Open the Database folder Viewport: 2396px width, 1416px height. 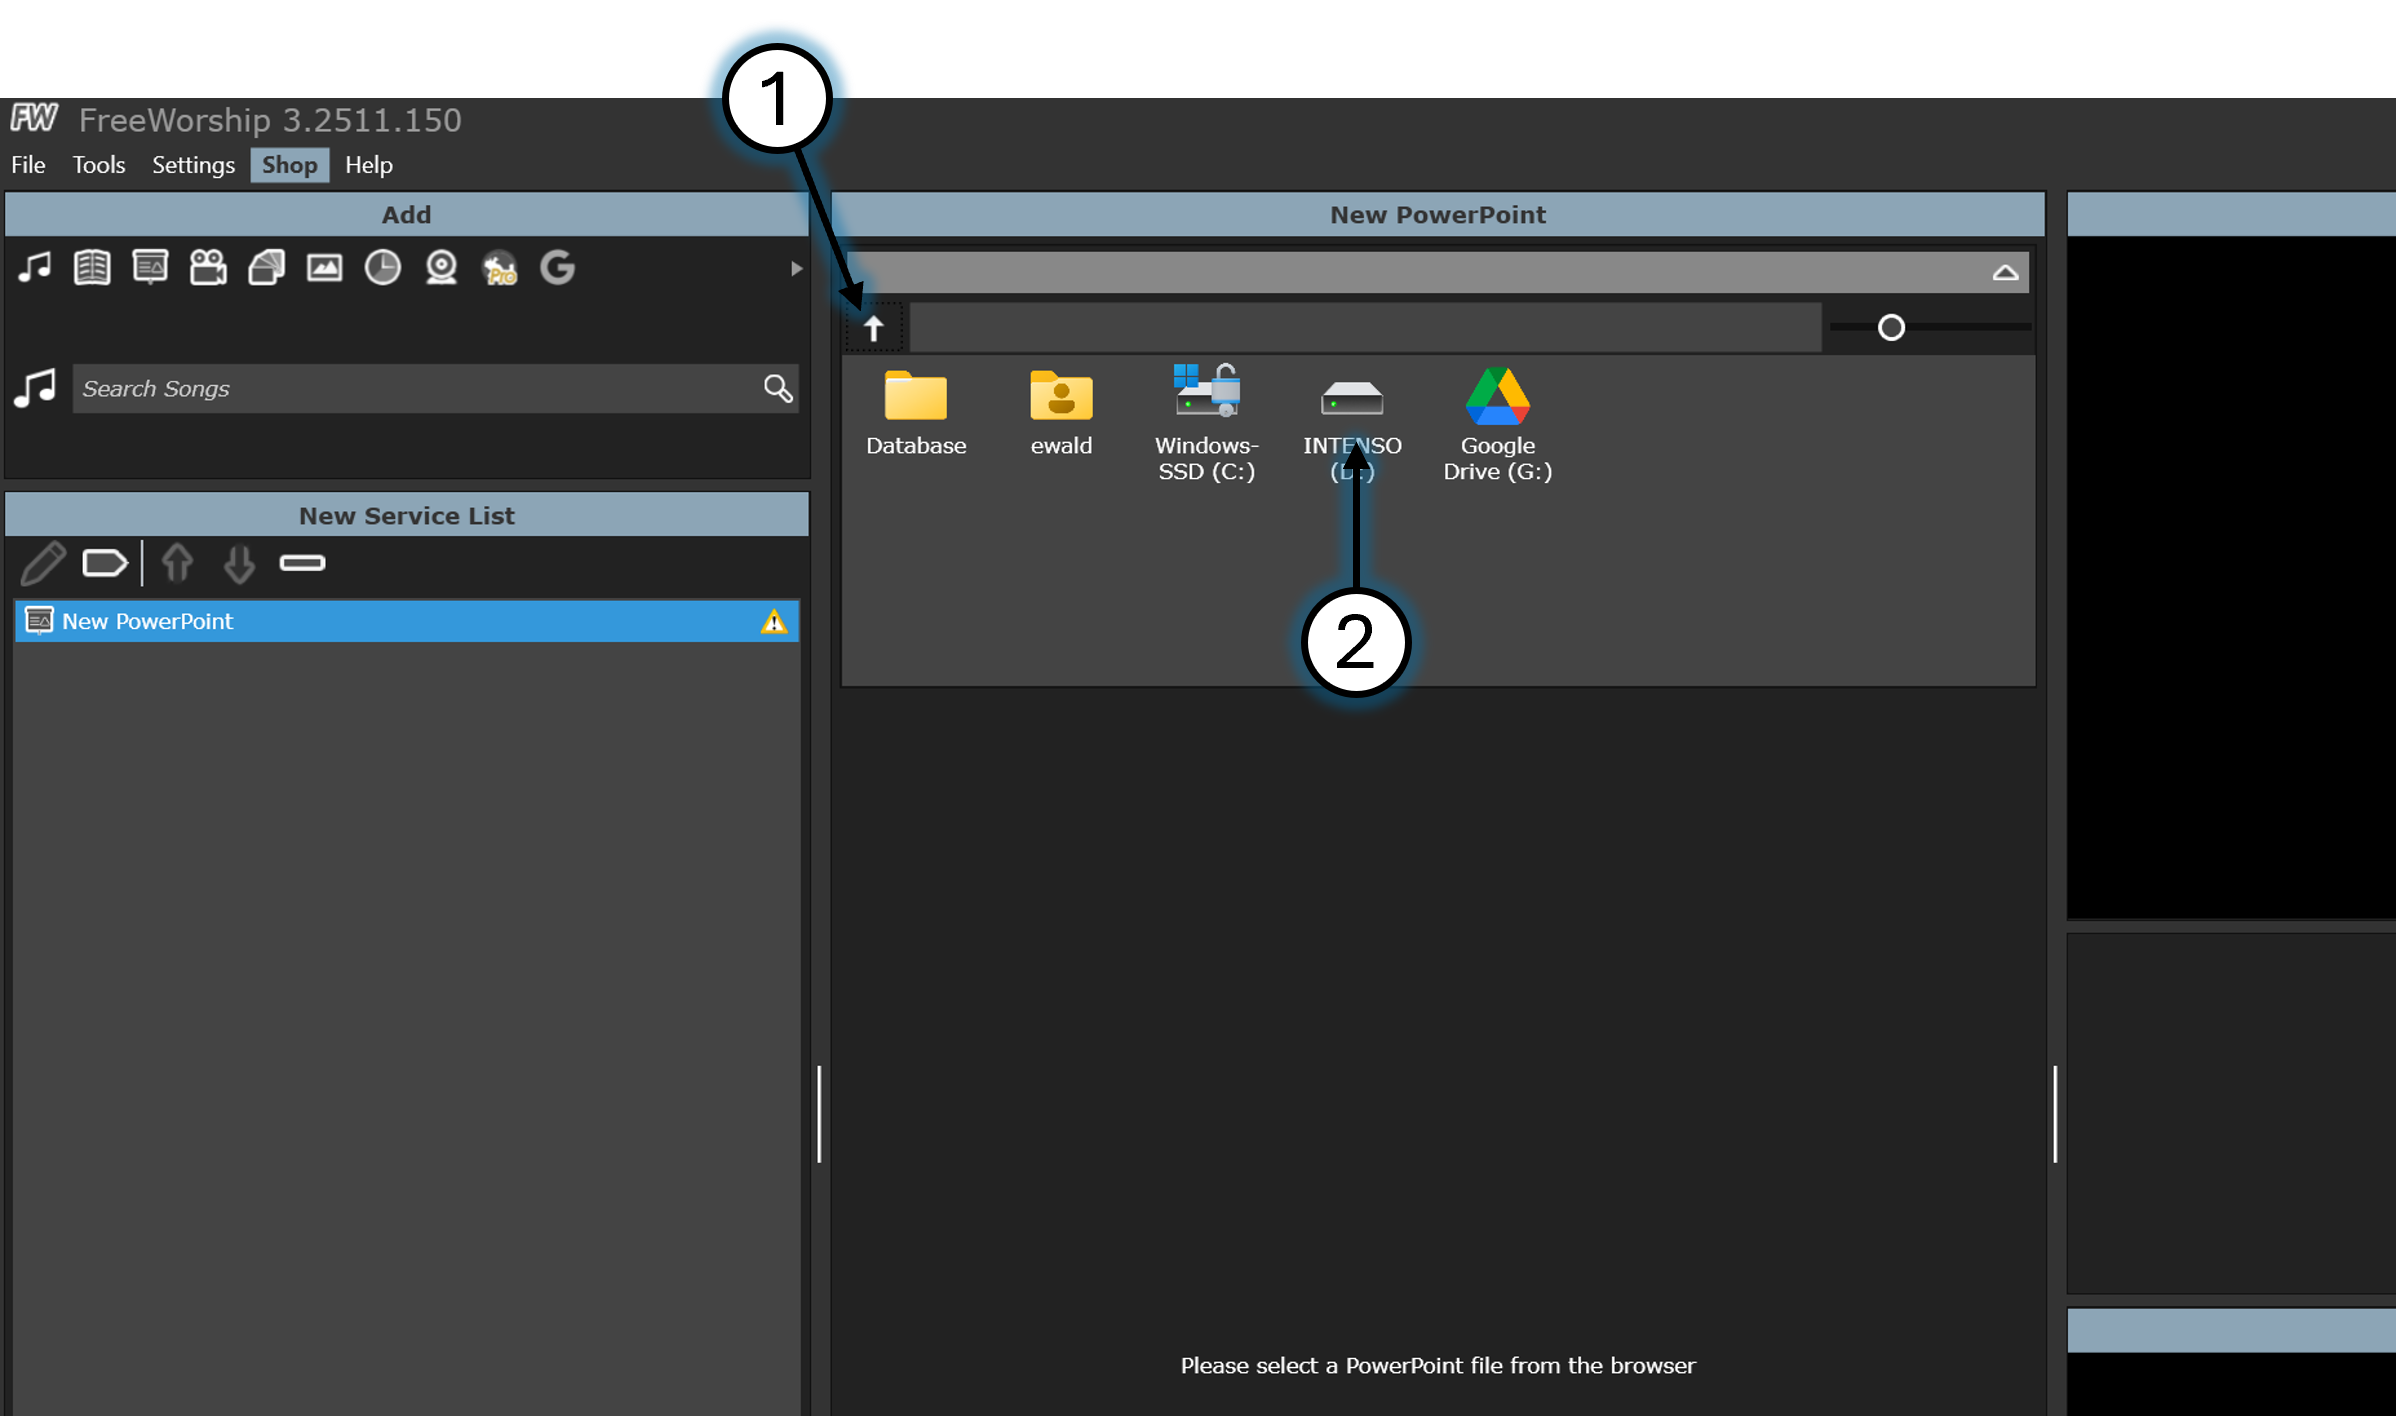pyautogui.click(x=915, y=412)
